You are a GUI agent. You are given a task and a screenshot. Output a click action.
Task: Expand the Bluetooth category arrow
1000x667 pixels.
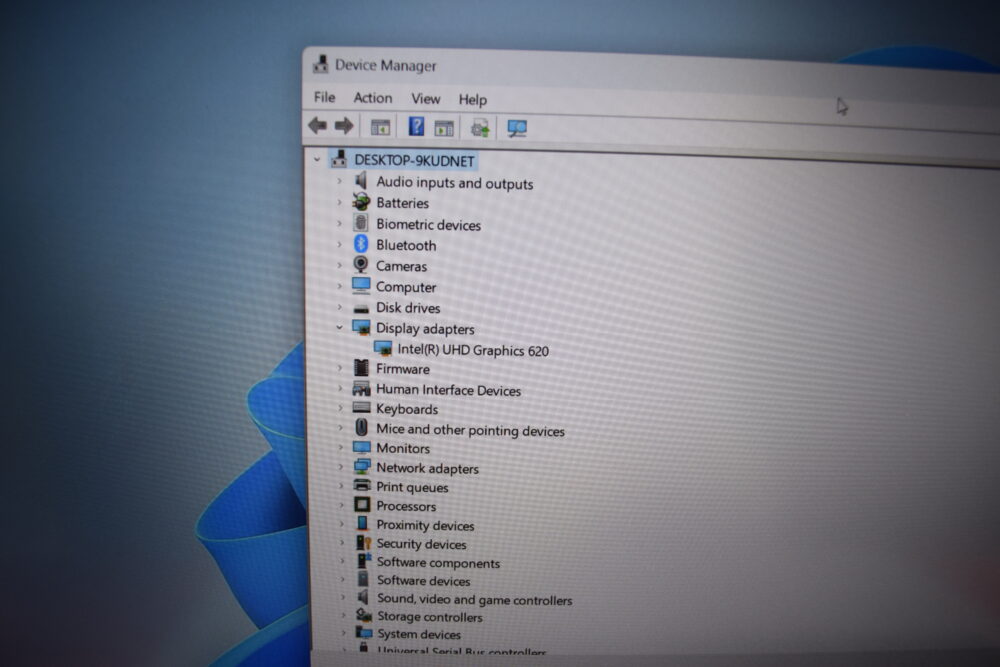point(339,244)
